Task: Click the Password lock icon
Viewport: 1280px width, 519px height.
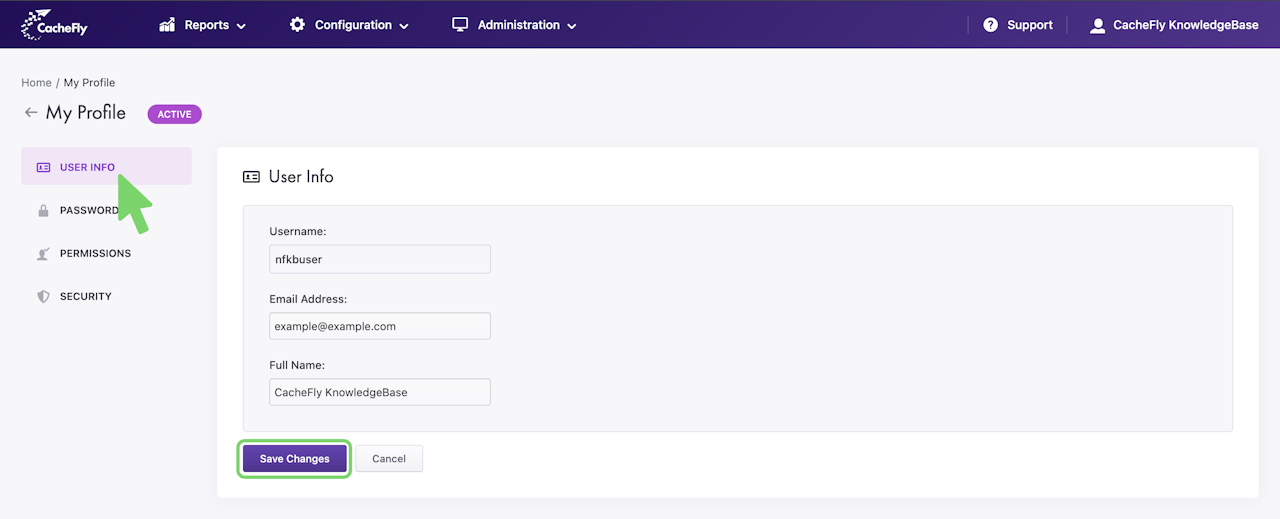Action: pos(43,211)
